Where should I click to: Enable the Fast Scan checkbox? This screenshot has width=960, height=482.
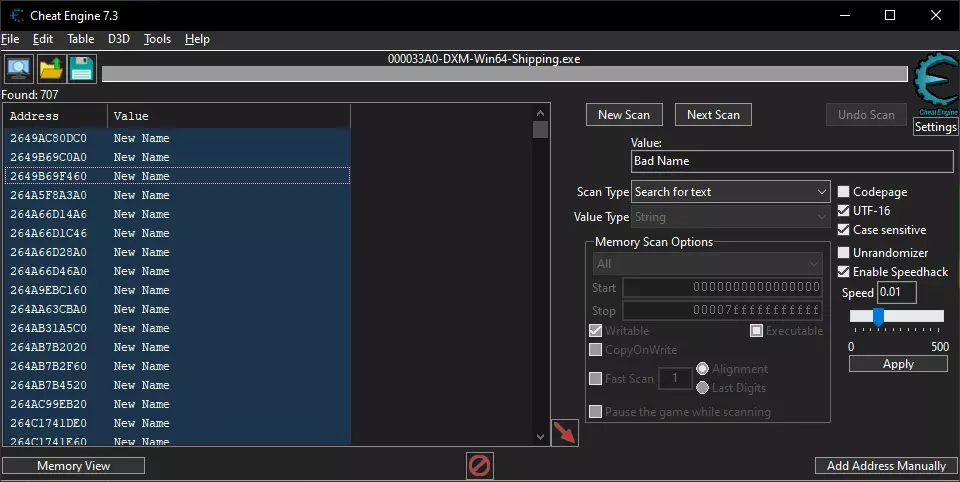595,378
